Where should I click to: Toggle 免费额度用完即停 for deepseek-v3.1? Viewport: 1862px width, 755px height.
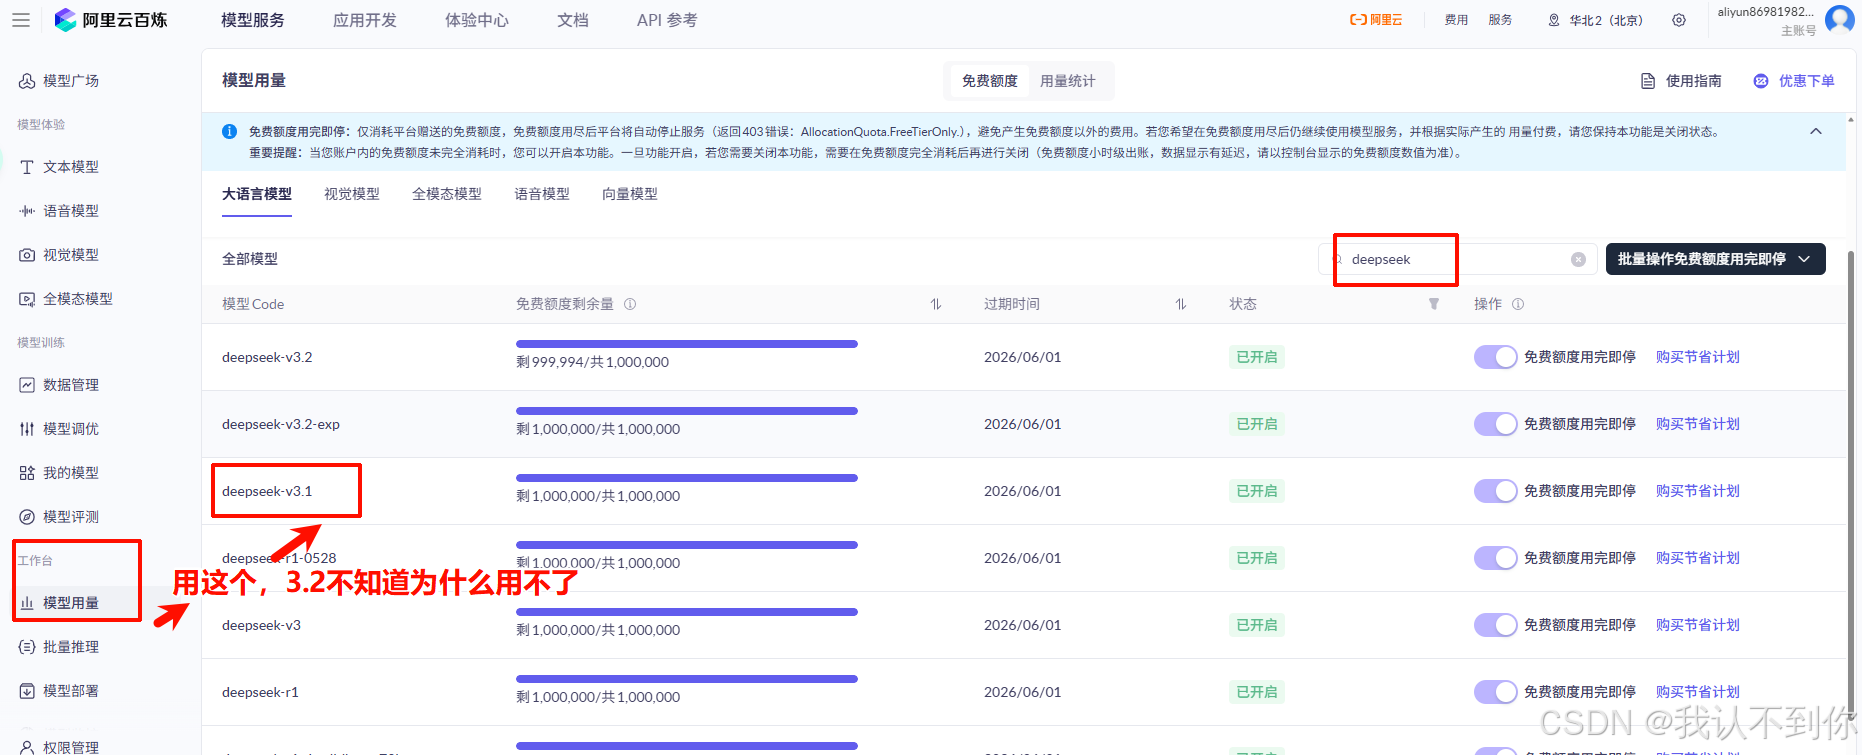tap(1495, 491)
